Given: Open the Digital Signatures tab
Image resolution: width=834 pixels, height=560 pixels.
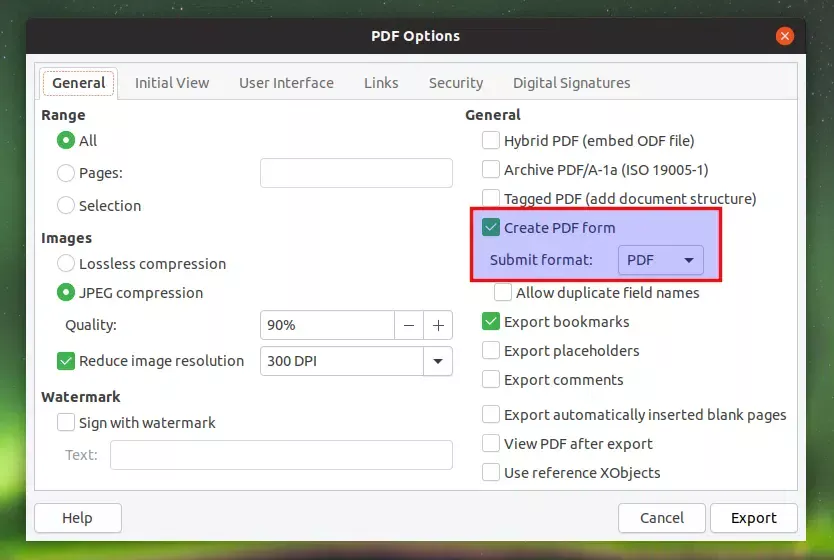Looking at the screenshot, I should (x=571, y=83).
